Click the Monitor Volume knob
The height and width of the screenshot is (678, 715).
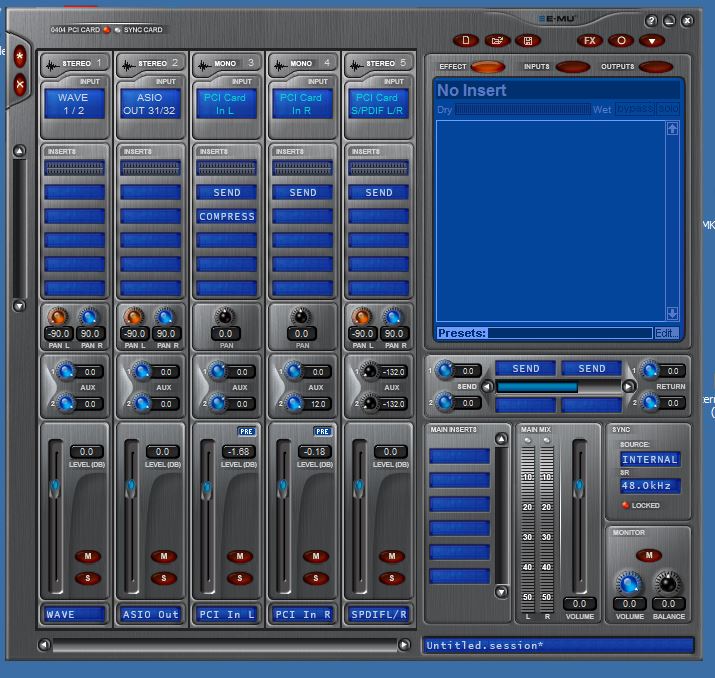click(x=629, y=583)
